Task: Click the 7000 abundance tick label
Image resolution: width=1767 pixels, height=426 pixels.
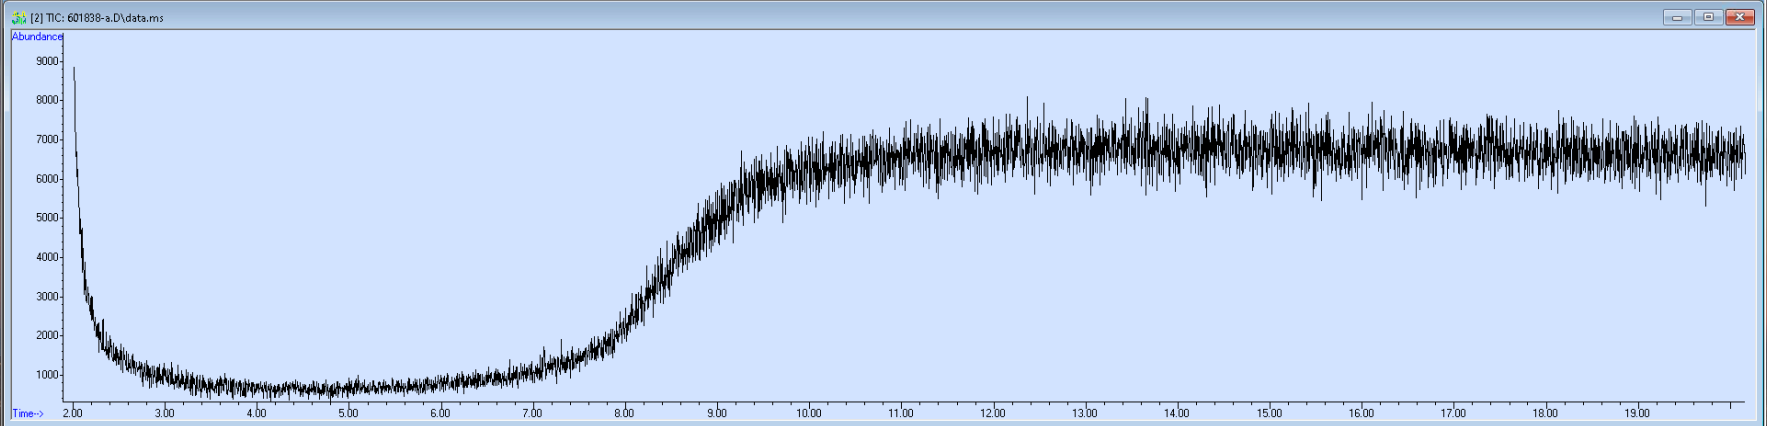Action: tap(48, 140)
